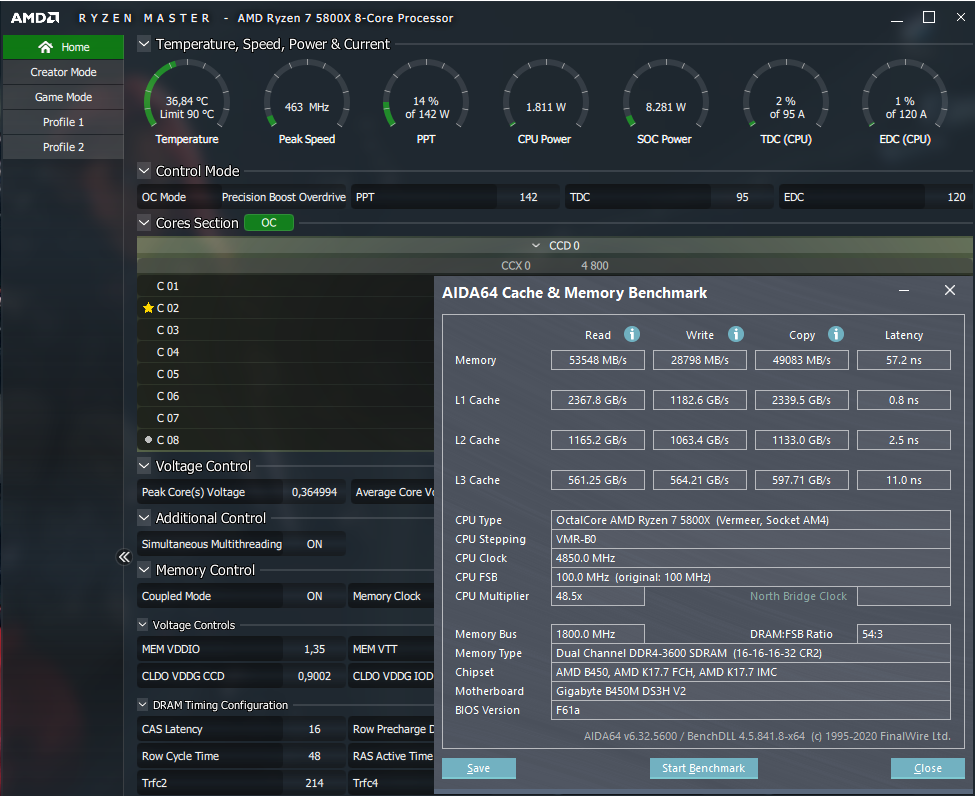
Task: Collapse the Memory Control section
Action: pyautogui.click(x=144, y=569)
